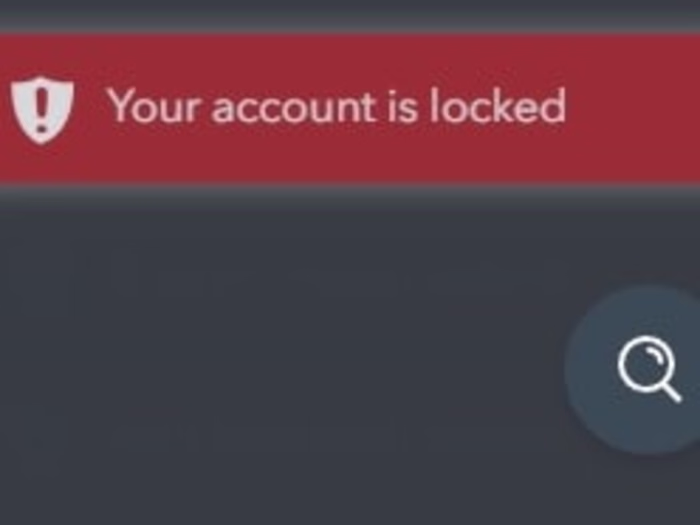The image size is (700, 525).
Task: Activate the floating search icon button
Action: (633, 370)
